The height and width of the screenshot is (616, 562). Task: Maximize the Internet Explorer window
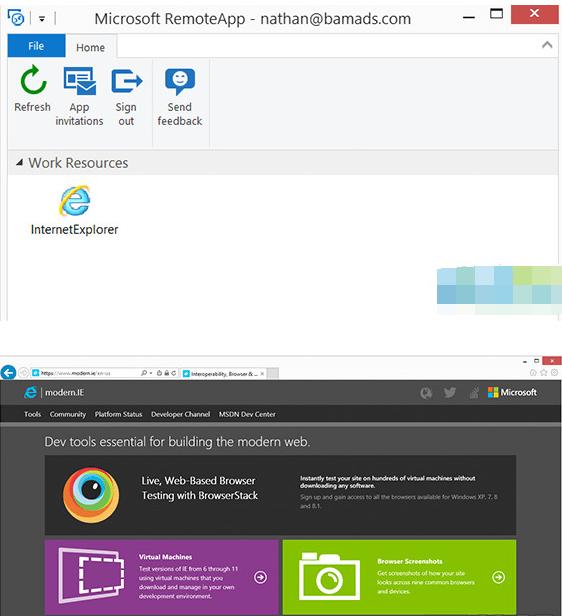tap(536, 361)
